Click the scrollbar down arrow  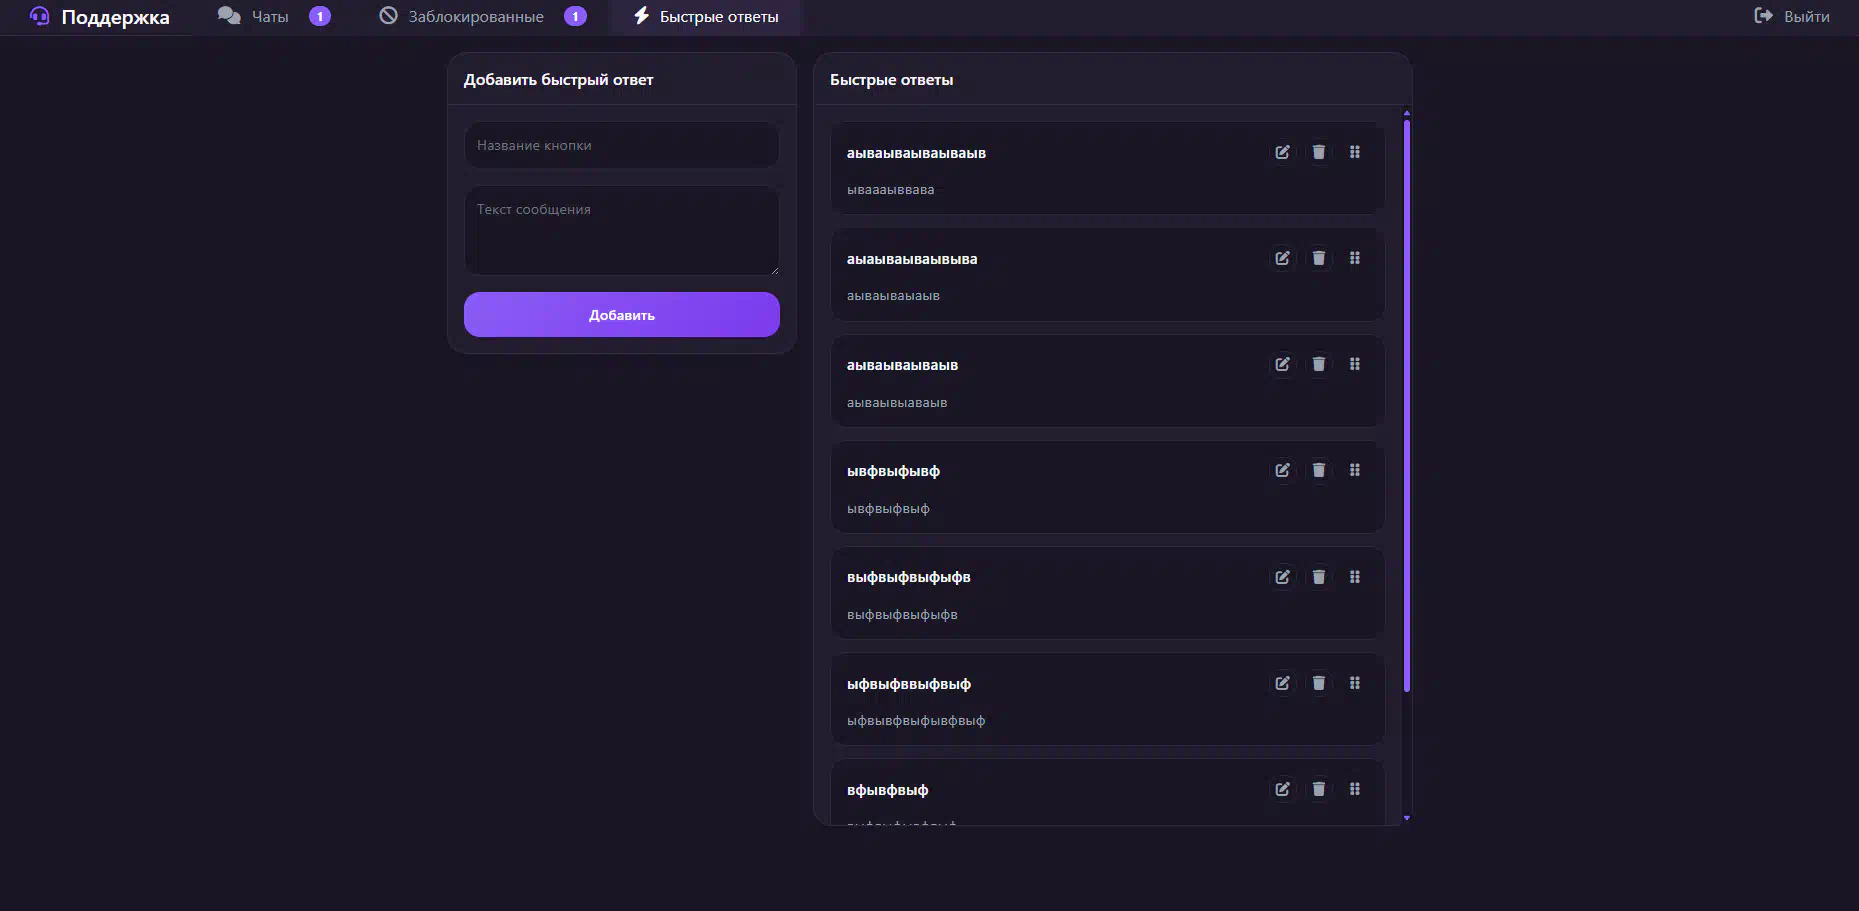pos(1407,818)
